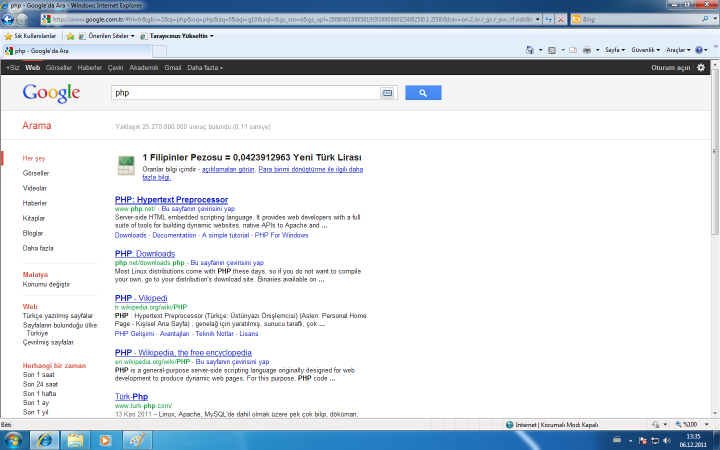Expand the Güvenlik menu dropdown
The width and height of the screenshot is (720, 450).
pyautogui.click(x=646, y=49)
